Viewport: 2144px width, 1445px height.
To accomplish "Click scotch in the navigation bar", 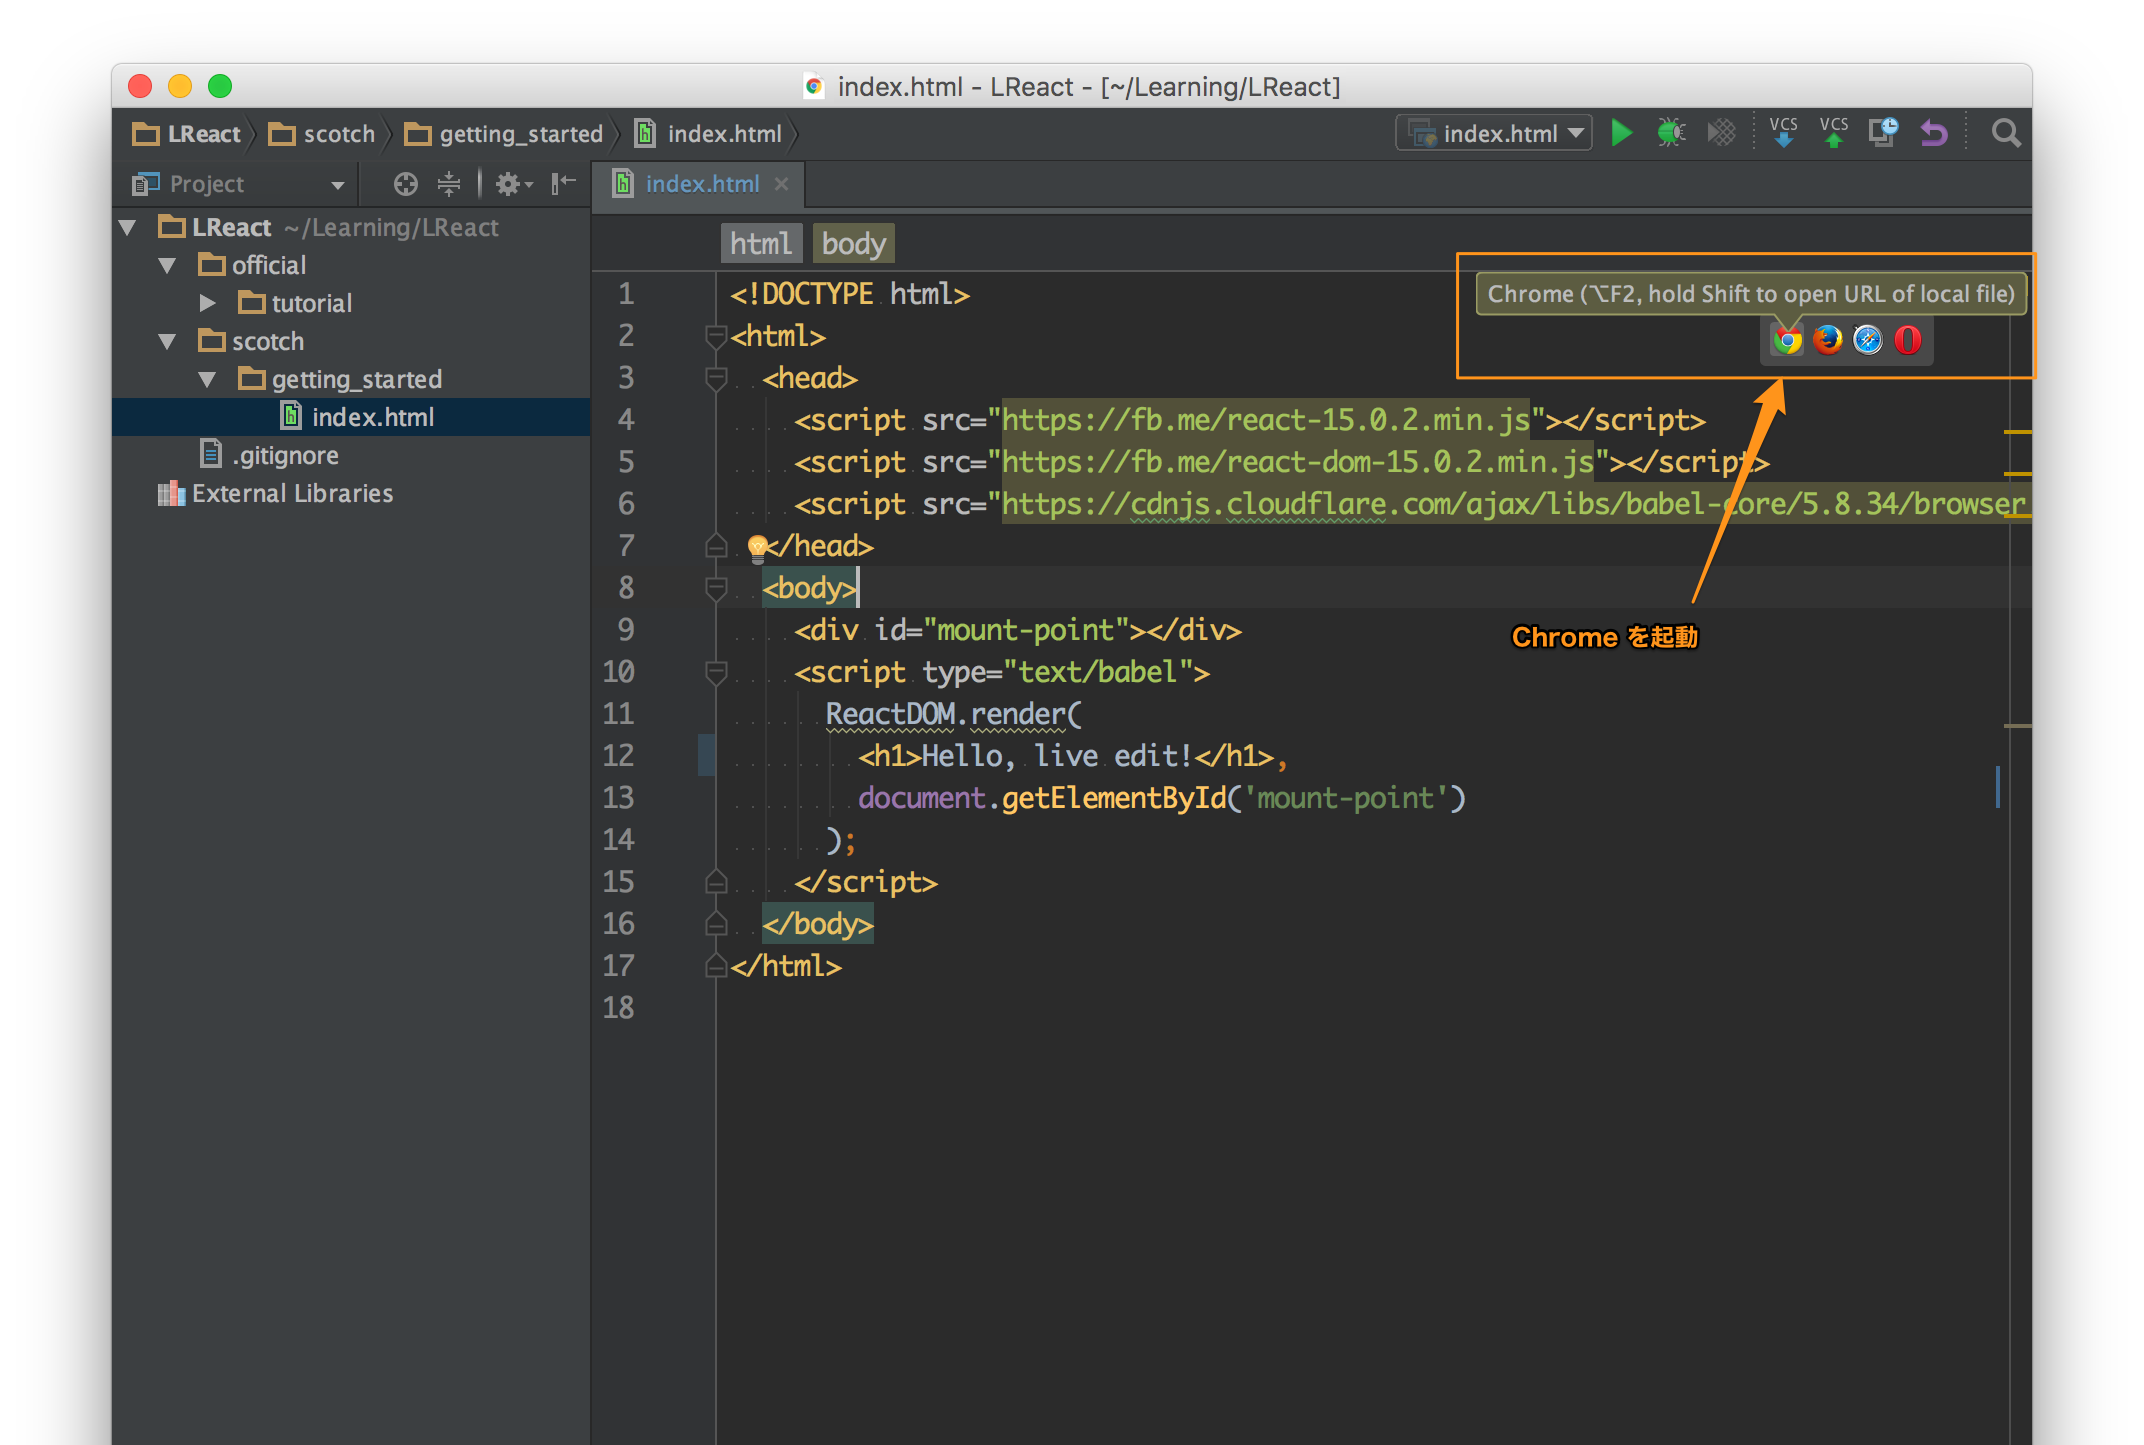I will pos(322,134).
